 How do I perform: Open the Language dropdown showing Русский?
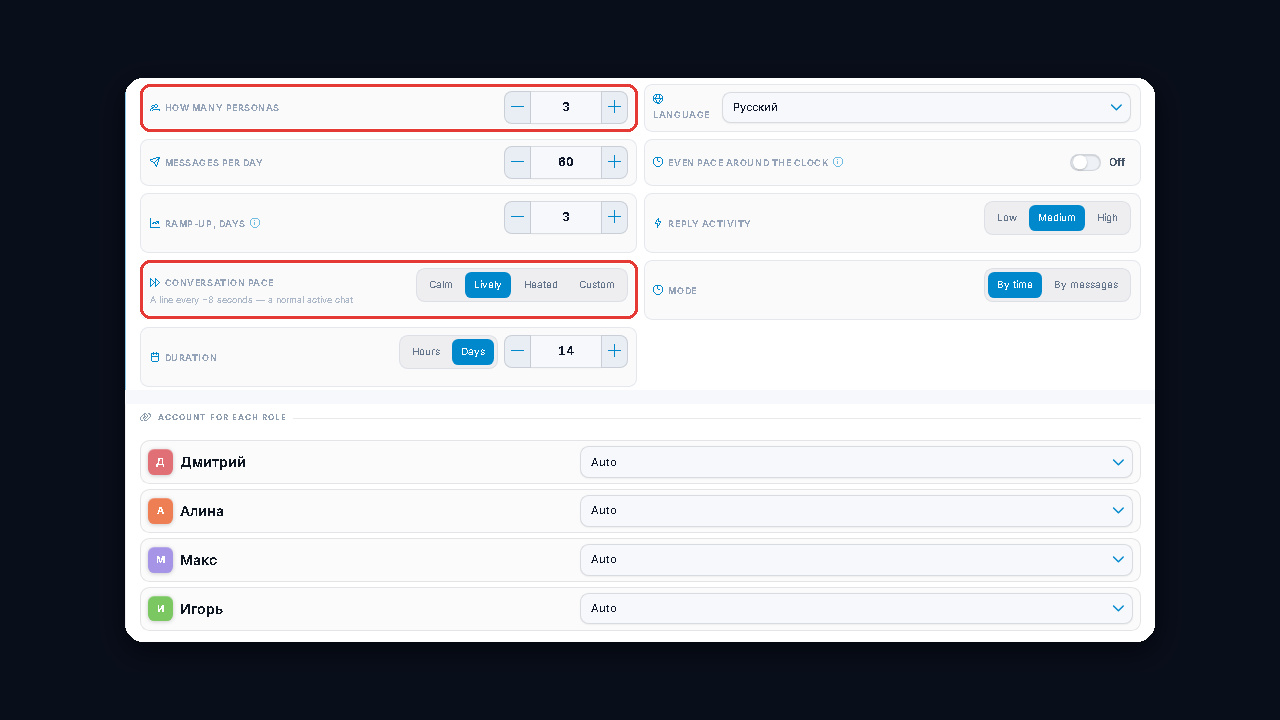[926, 107]
